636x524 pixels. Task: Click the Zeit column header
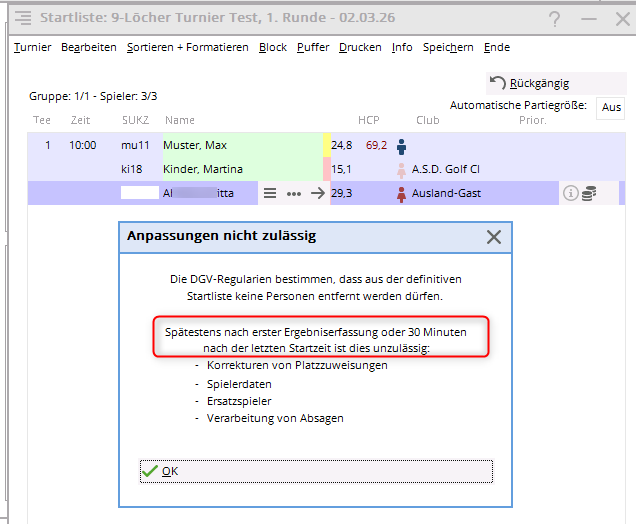80,120
